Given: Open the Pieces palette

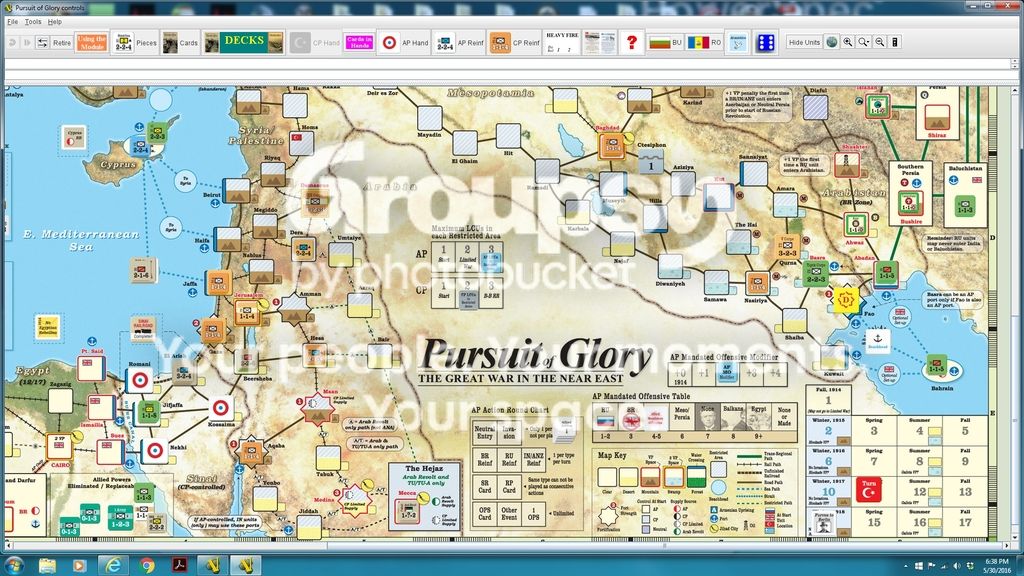Looking at the screenshot, I should pyautogui.click(x=135, y=42).
